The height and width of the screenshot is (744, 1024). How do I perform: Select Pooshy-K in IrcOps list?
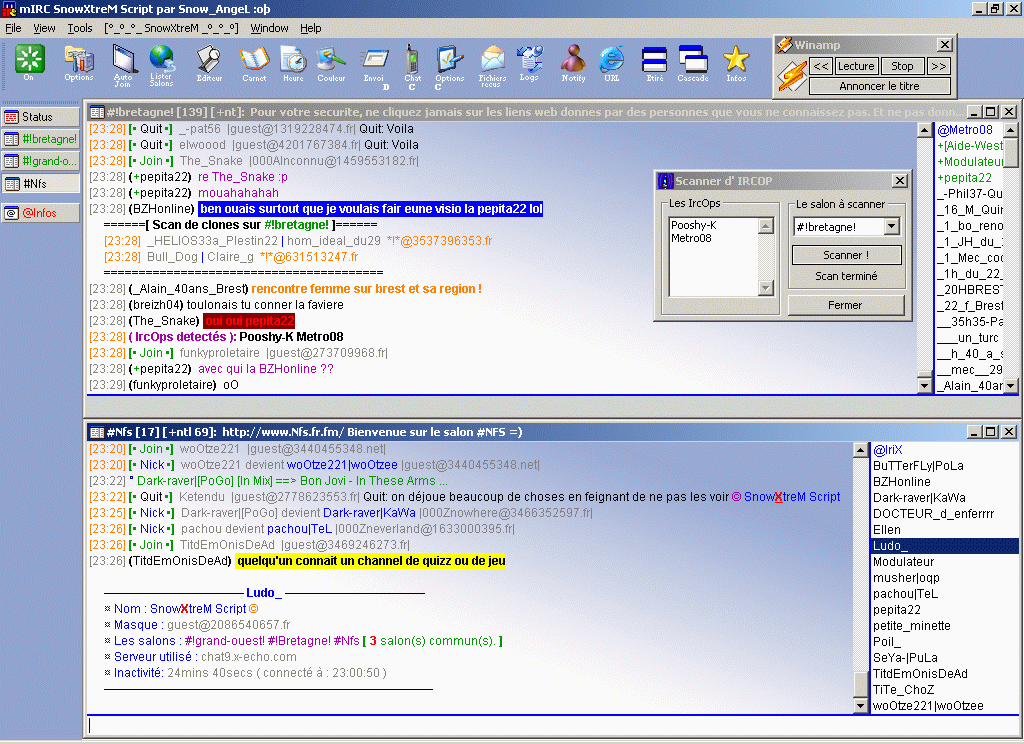pos(694,225)
